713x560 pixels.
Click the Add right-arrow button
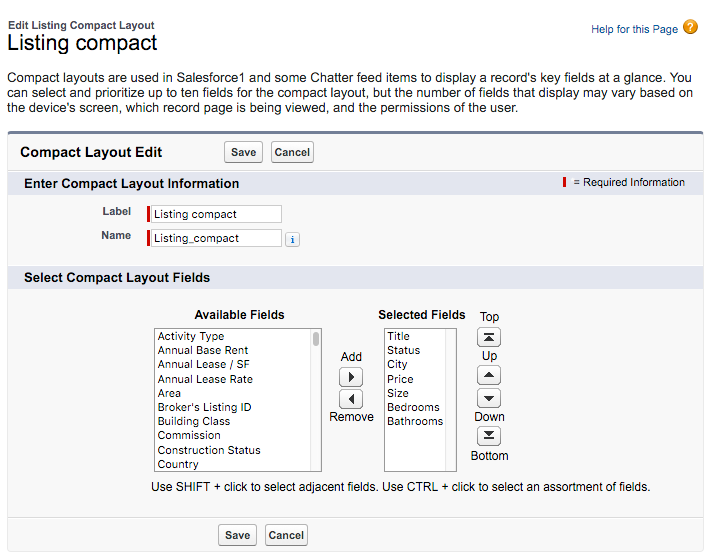coord(351,377)
